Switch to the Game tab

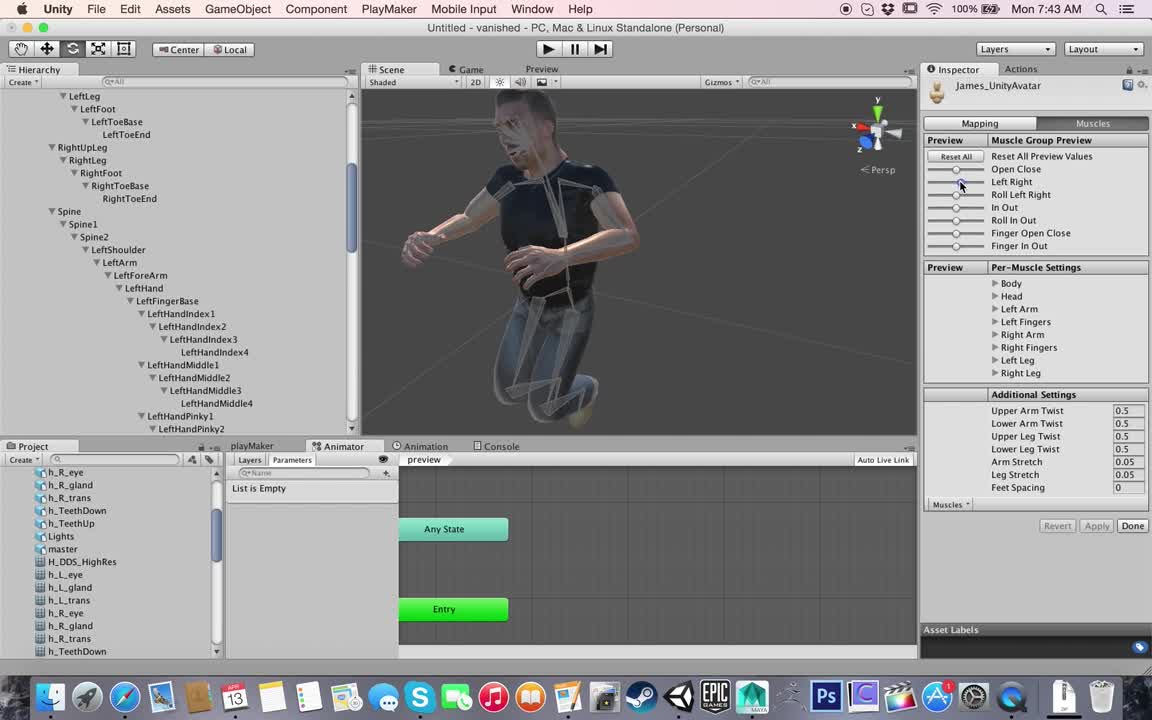coord(466,69)
